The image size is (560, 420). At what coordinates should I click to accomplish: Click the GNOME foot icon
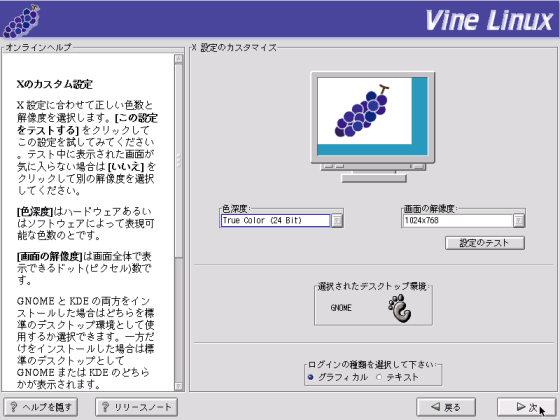click(400, 308)
